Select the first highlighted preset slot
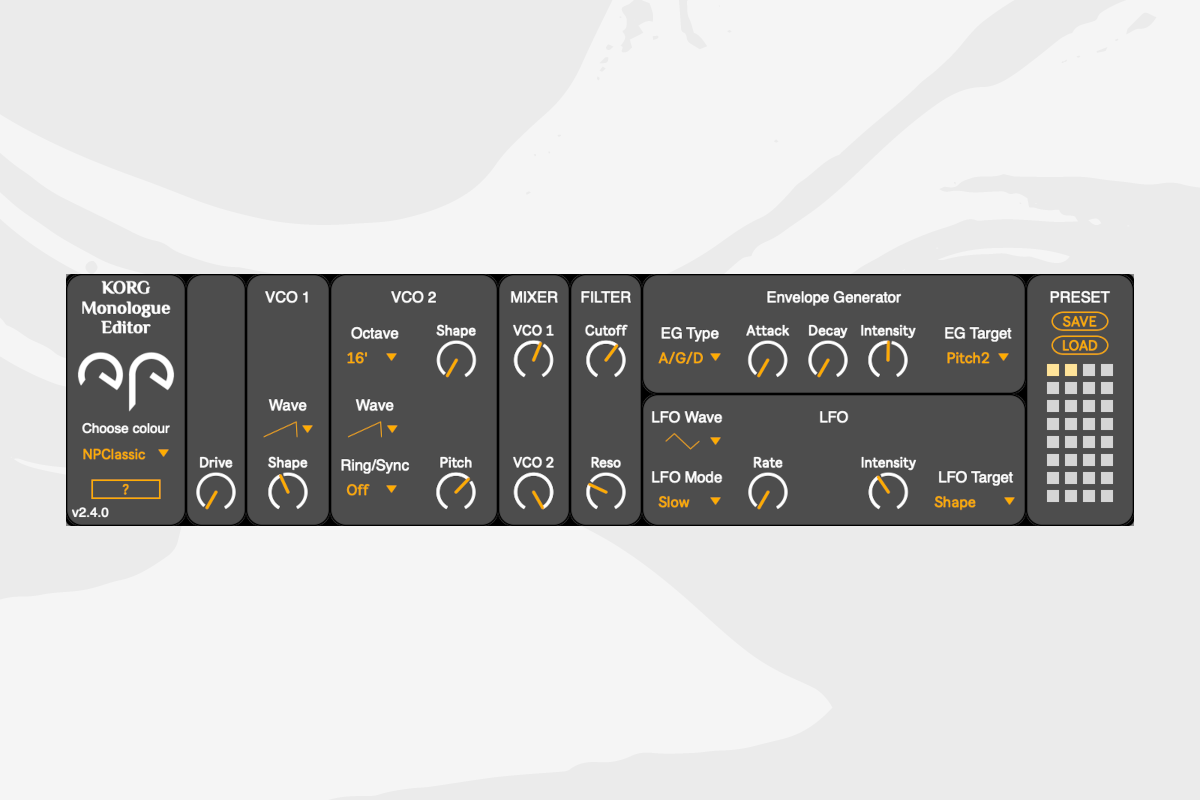Viewport: 1200px width, 800px height. [x=1053, y=371]
